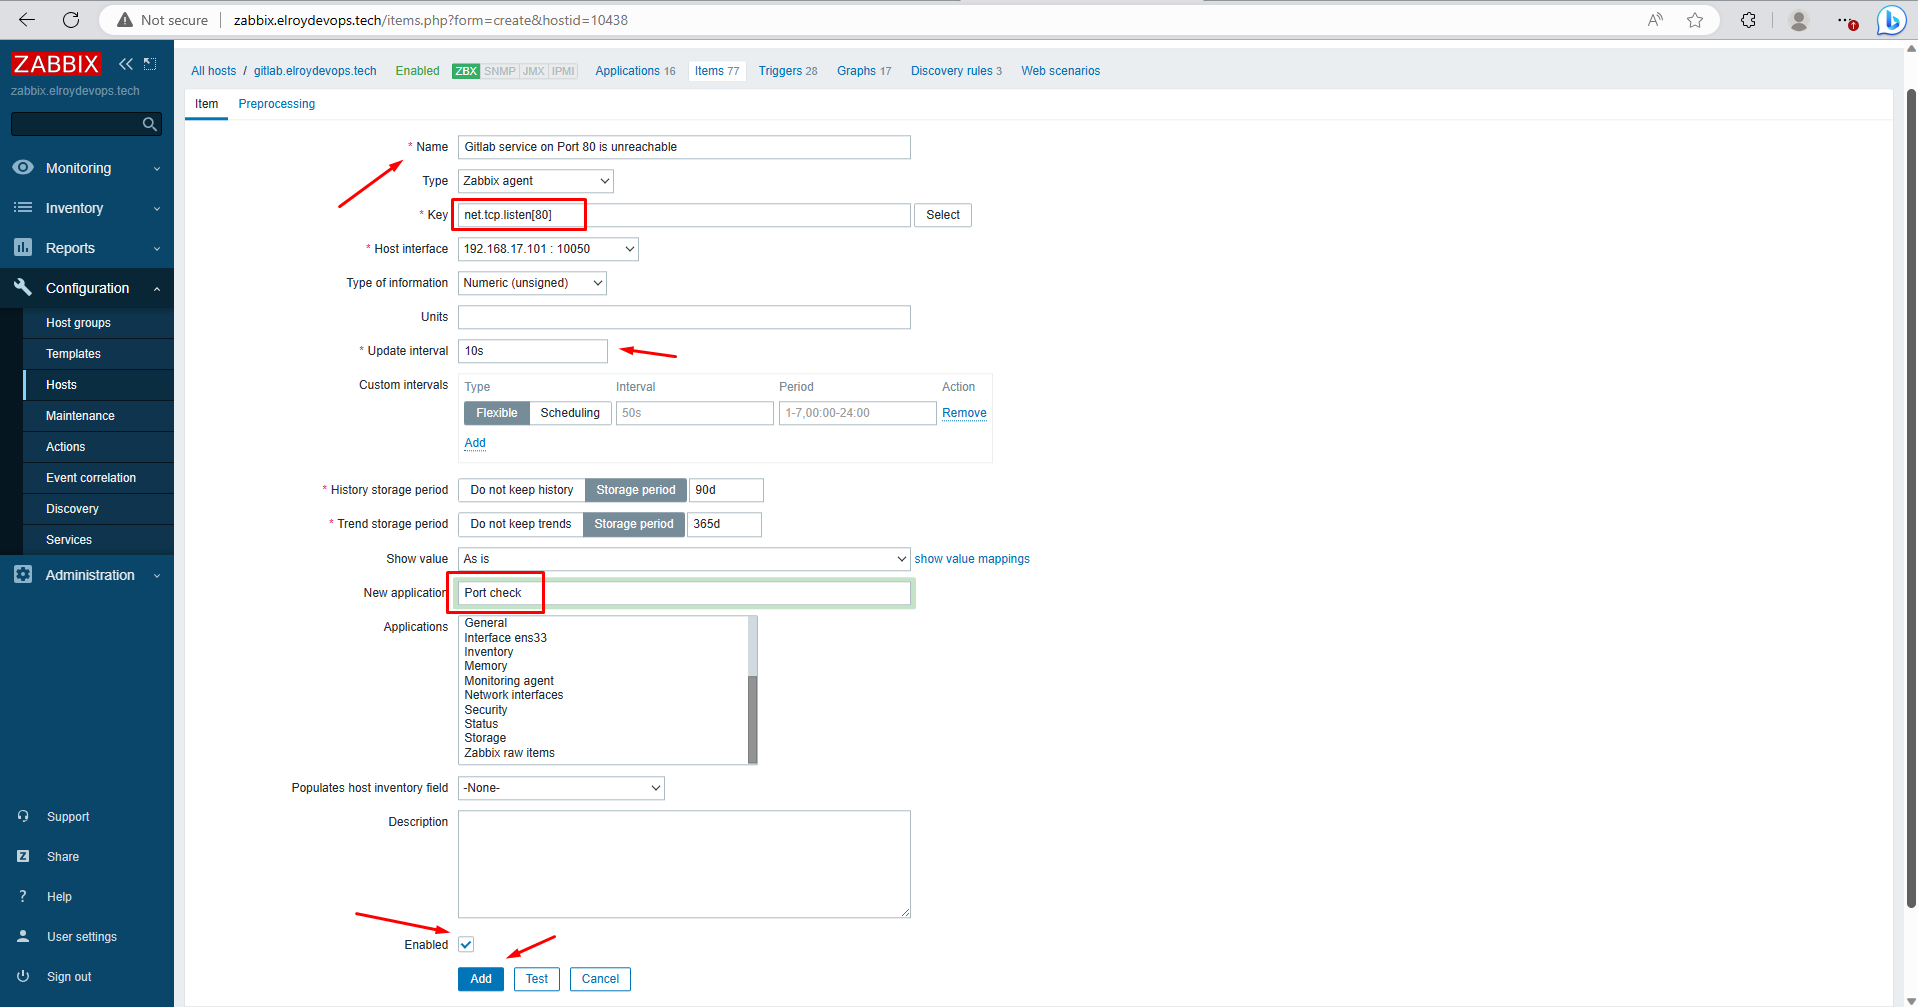This screenshot has width=1918, height=1007.
Task: Click the Add custom interval link
Action: click(475, 443)
